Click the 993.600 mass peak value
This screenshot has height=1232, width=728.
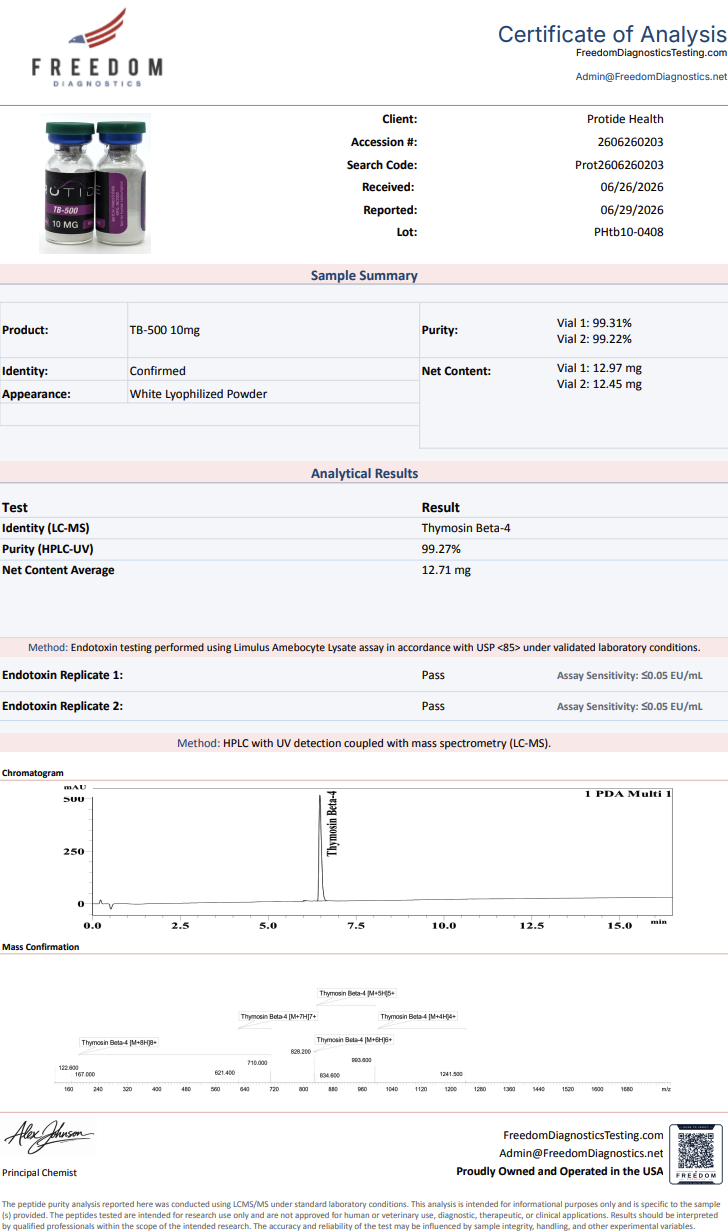pos(361,1060)
